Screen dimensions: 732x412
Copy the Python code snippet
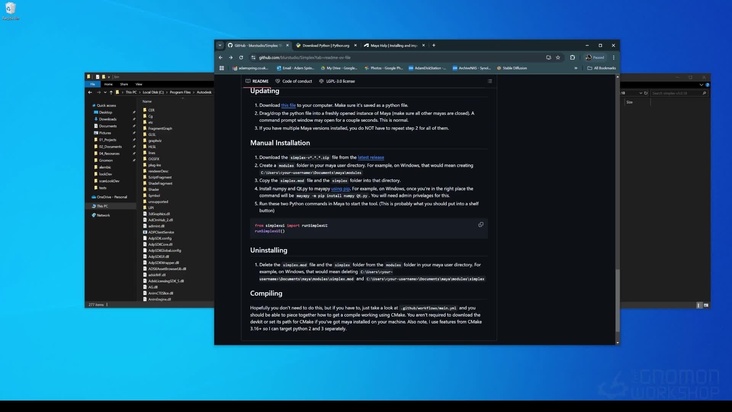481,225
